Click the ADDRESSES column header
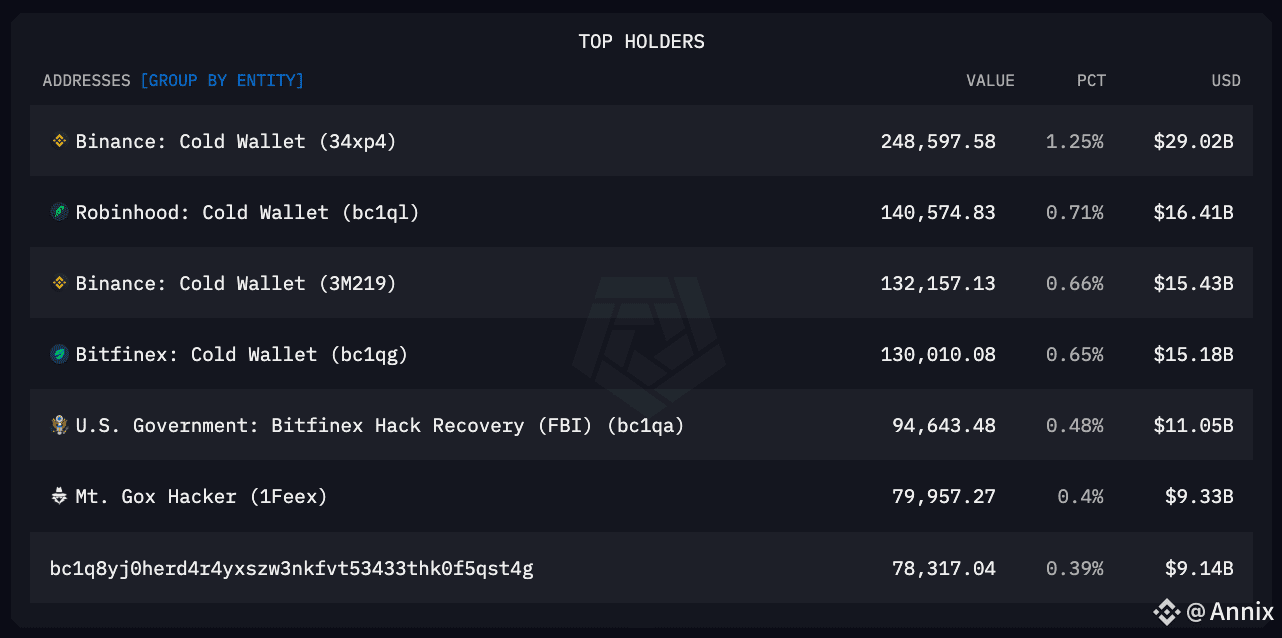The width and height of the screenshot is (1282, 638). (x=86, y=80)
